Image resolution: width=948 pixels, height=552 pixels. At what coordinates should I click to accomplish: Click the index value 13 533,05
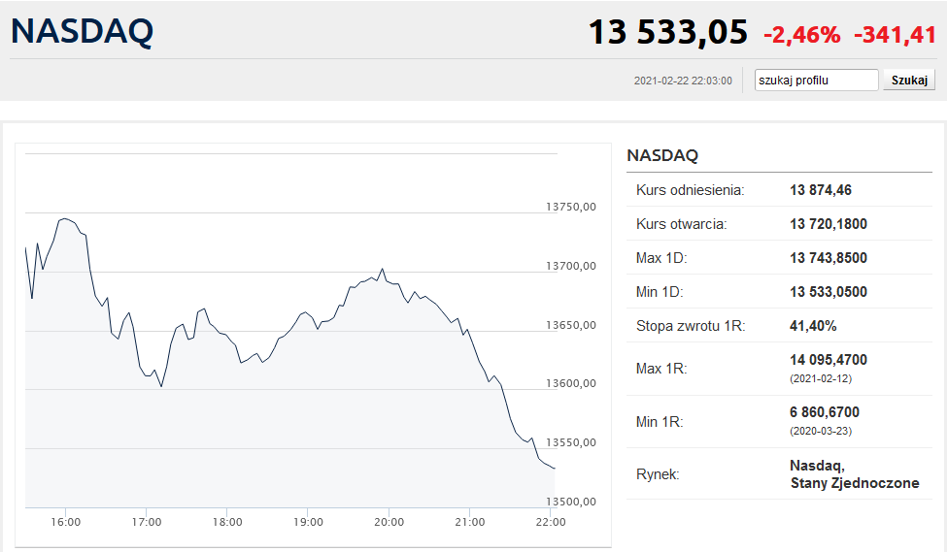(668, 32)
